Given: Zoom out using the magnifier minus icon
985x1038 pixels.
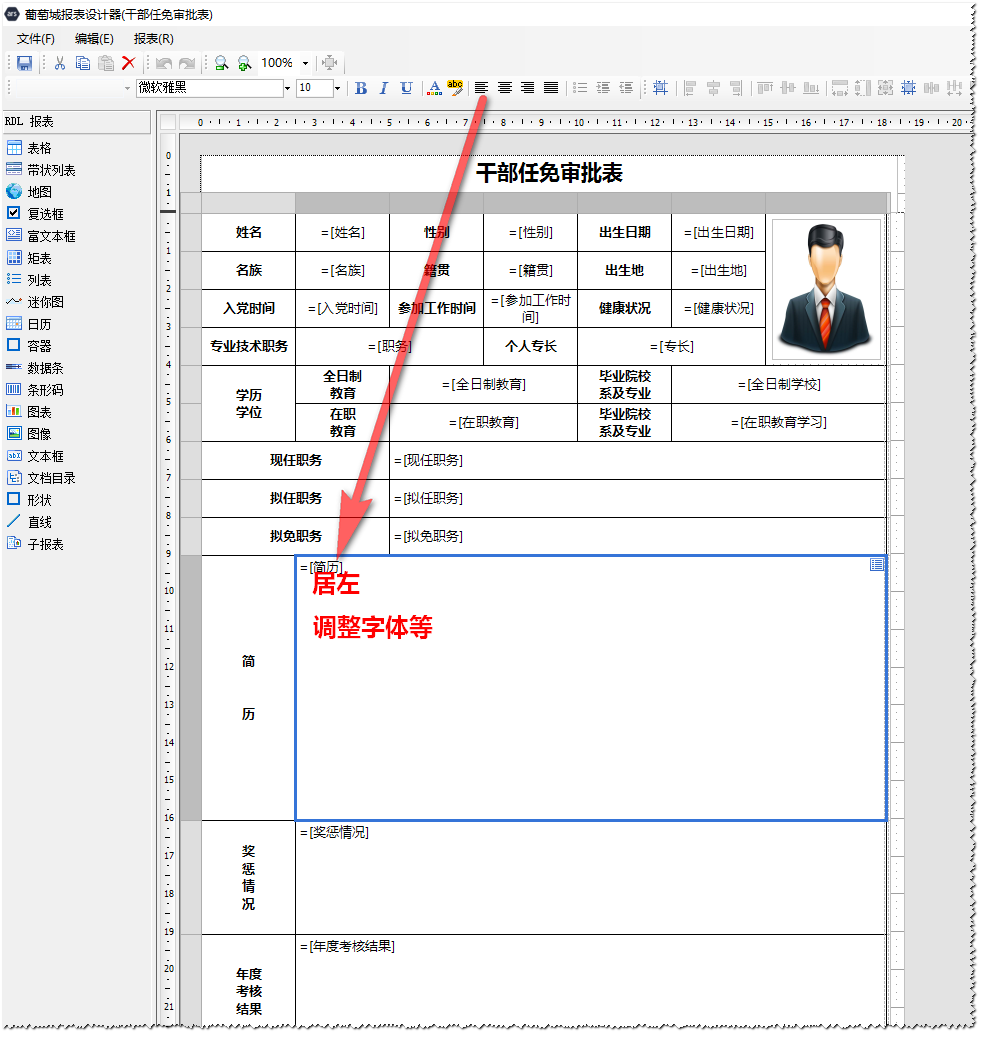Looking at the screenshot, I should pyautogui.click(x=222, y=64).
